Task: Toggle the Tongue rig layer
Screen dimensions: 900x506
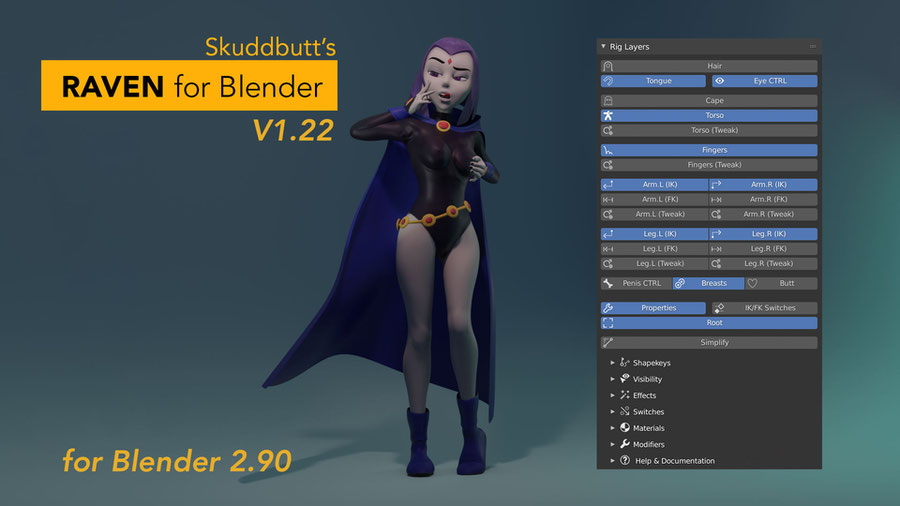Action: (653, 81)
